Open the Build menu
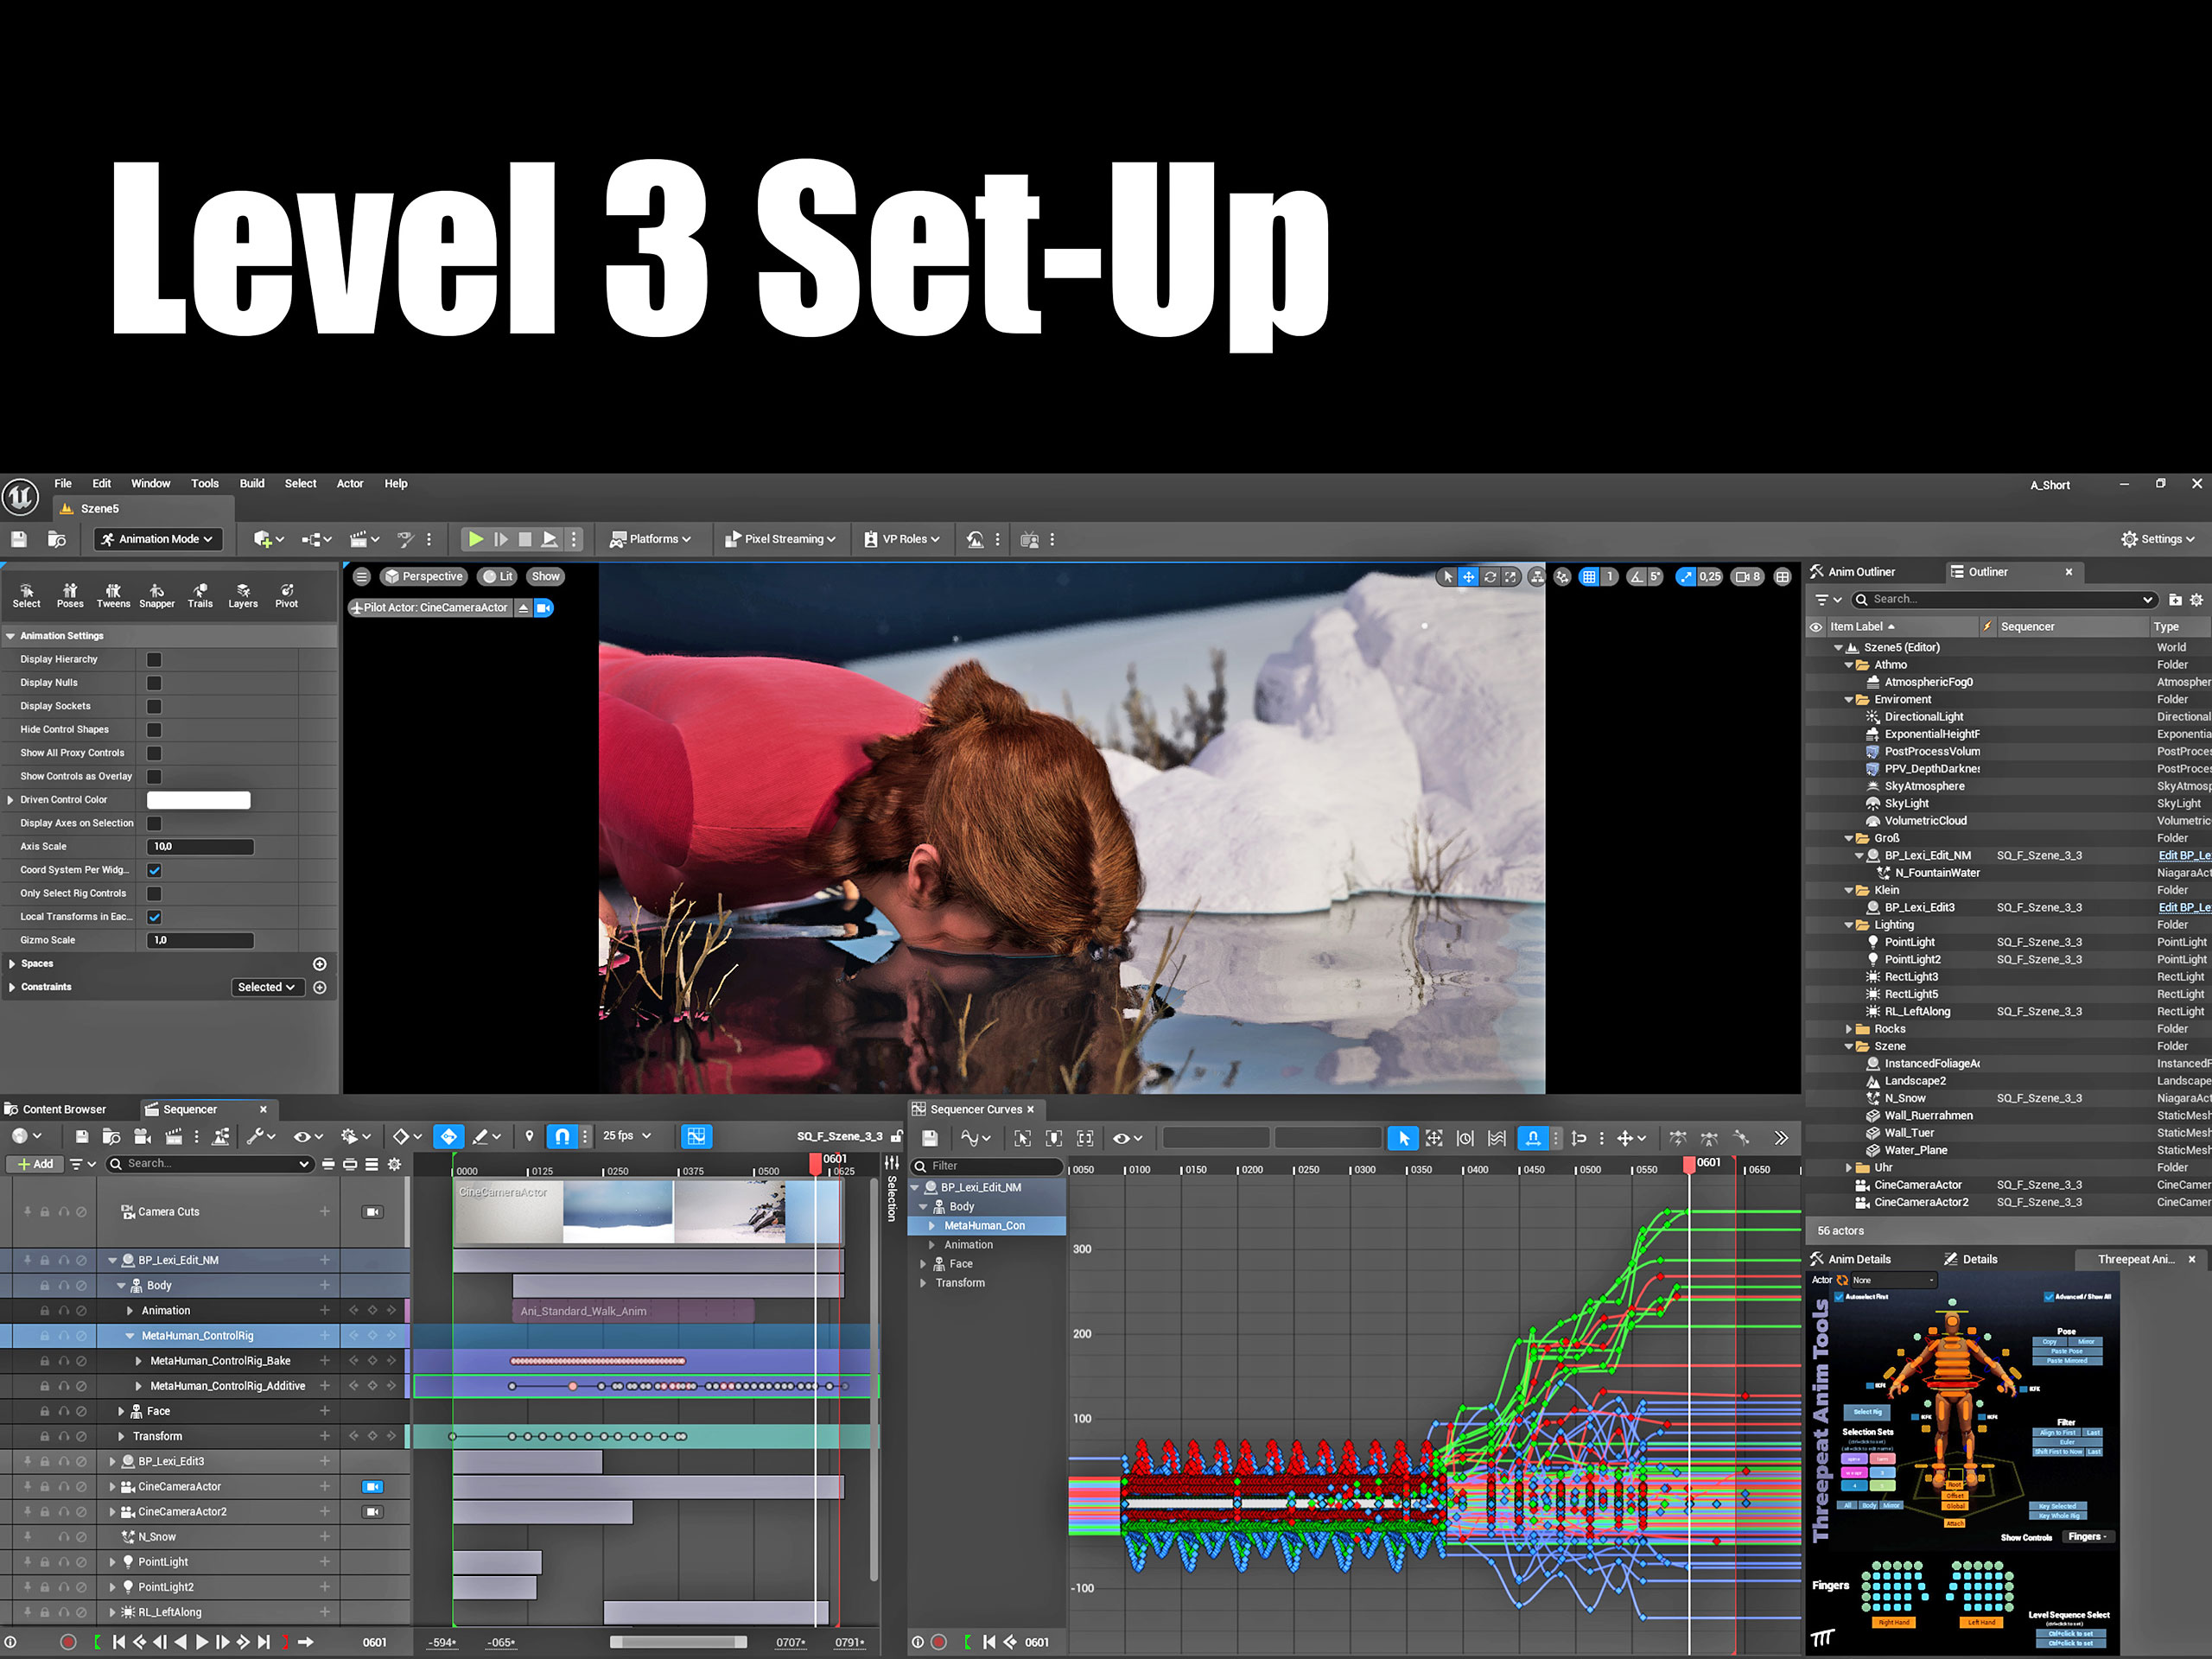 coord(252,483)
